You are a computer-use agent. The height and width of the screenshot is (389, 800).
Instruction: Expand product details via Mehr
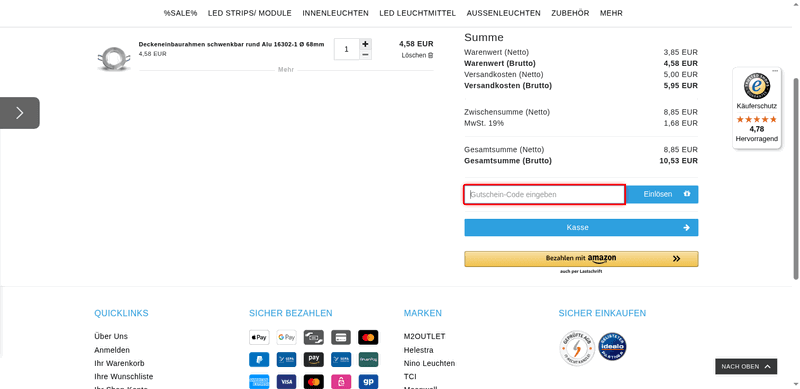point(286,70)
